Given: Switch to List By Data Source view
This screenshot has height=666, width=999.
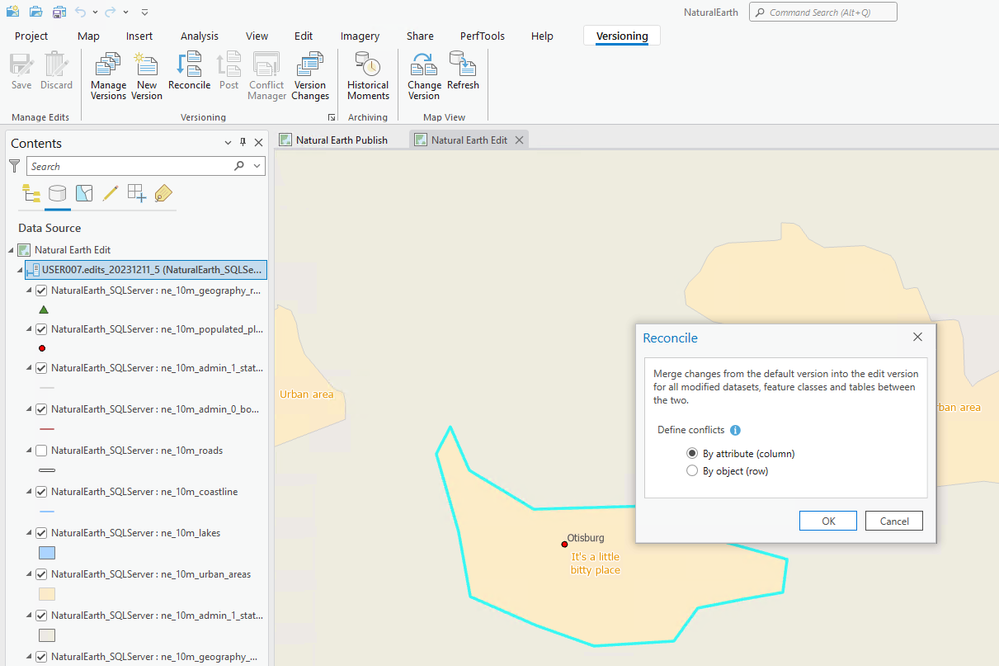Looking at the screenshot, I should (x=58, y=193).
